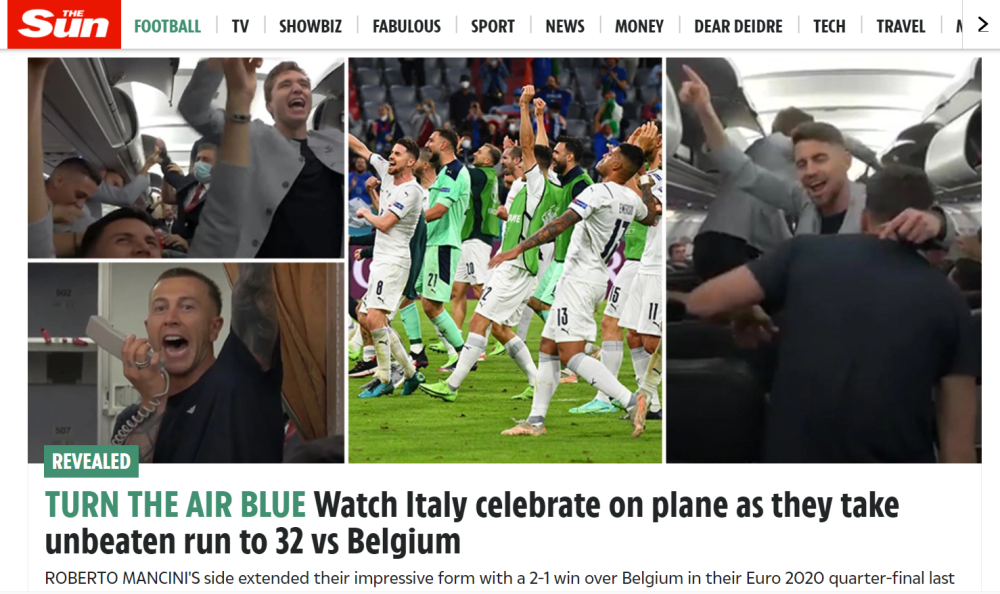Select FABULOUS in the navigation bar
This screenshot has width=1000, height=594.
406,26
